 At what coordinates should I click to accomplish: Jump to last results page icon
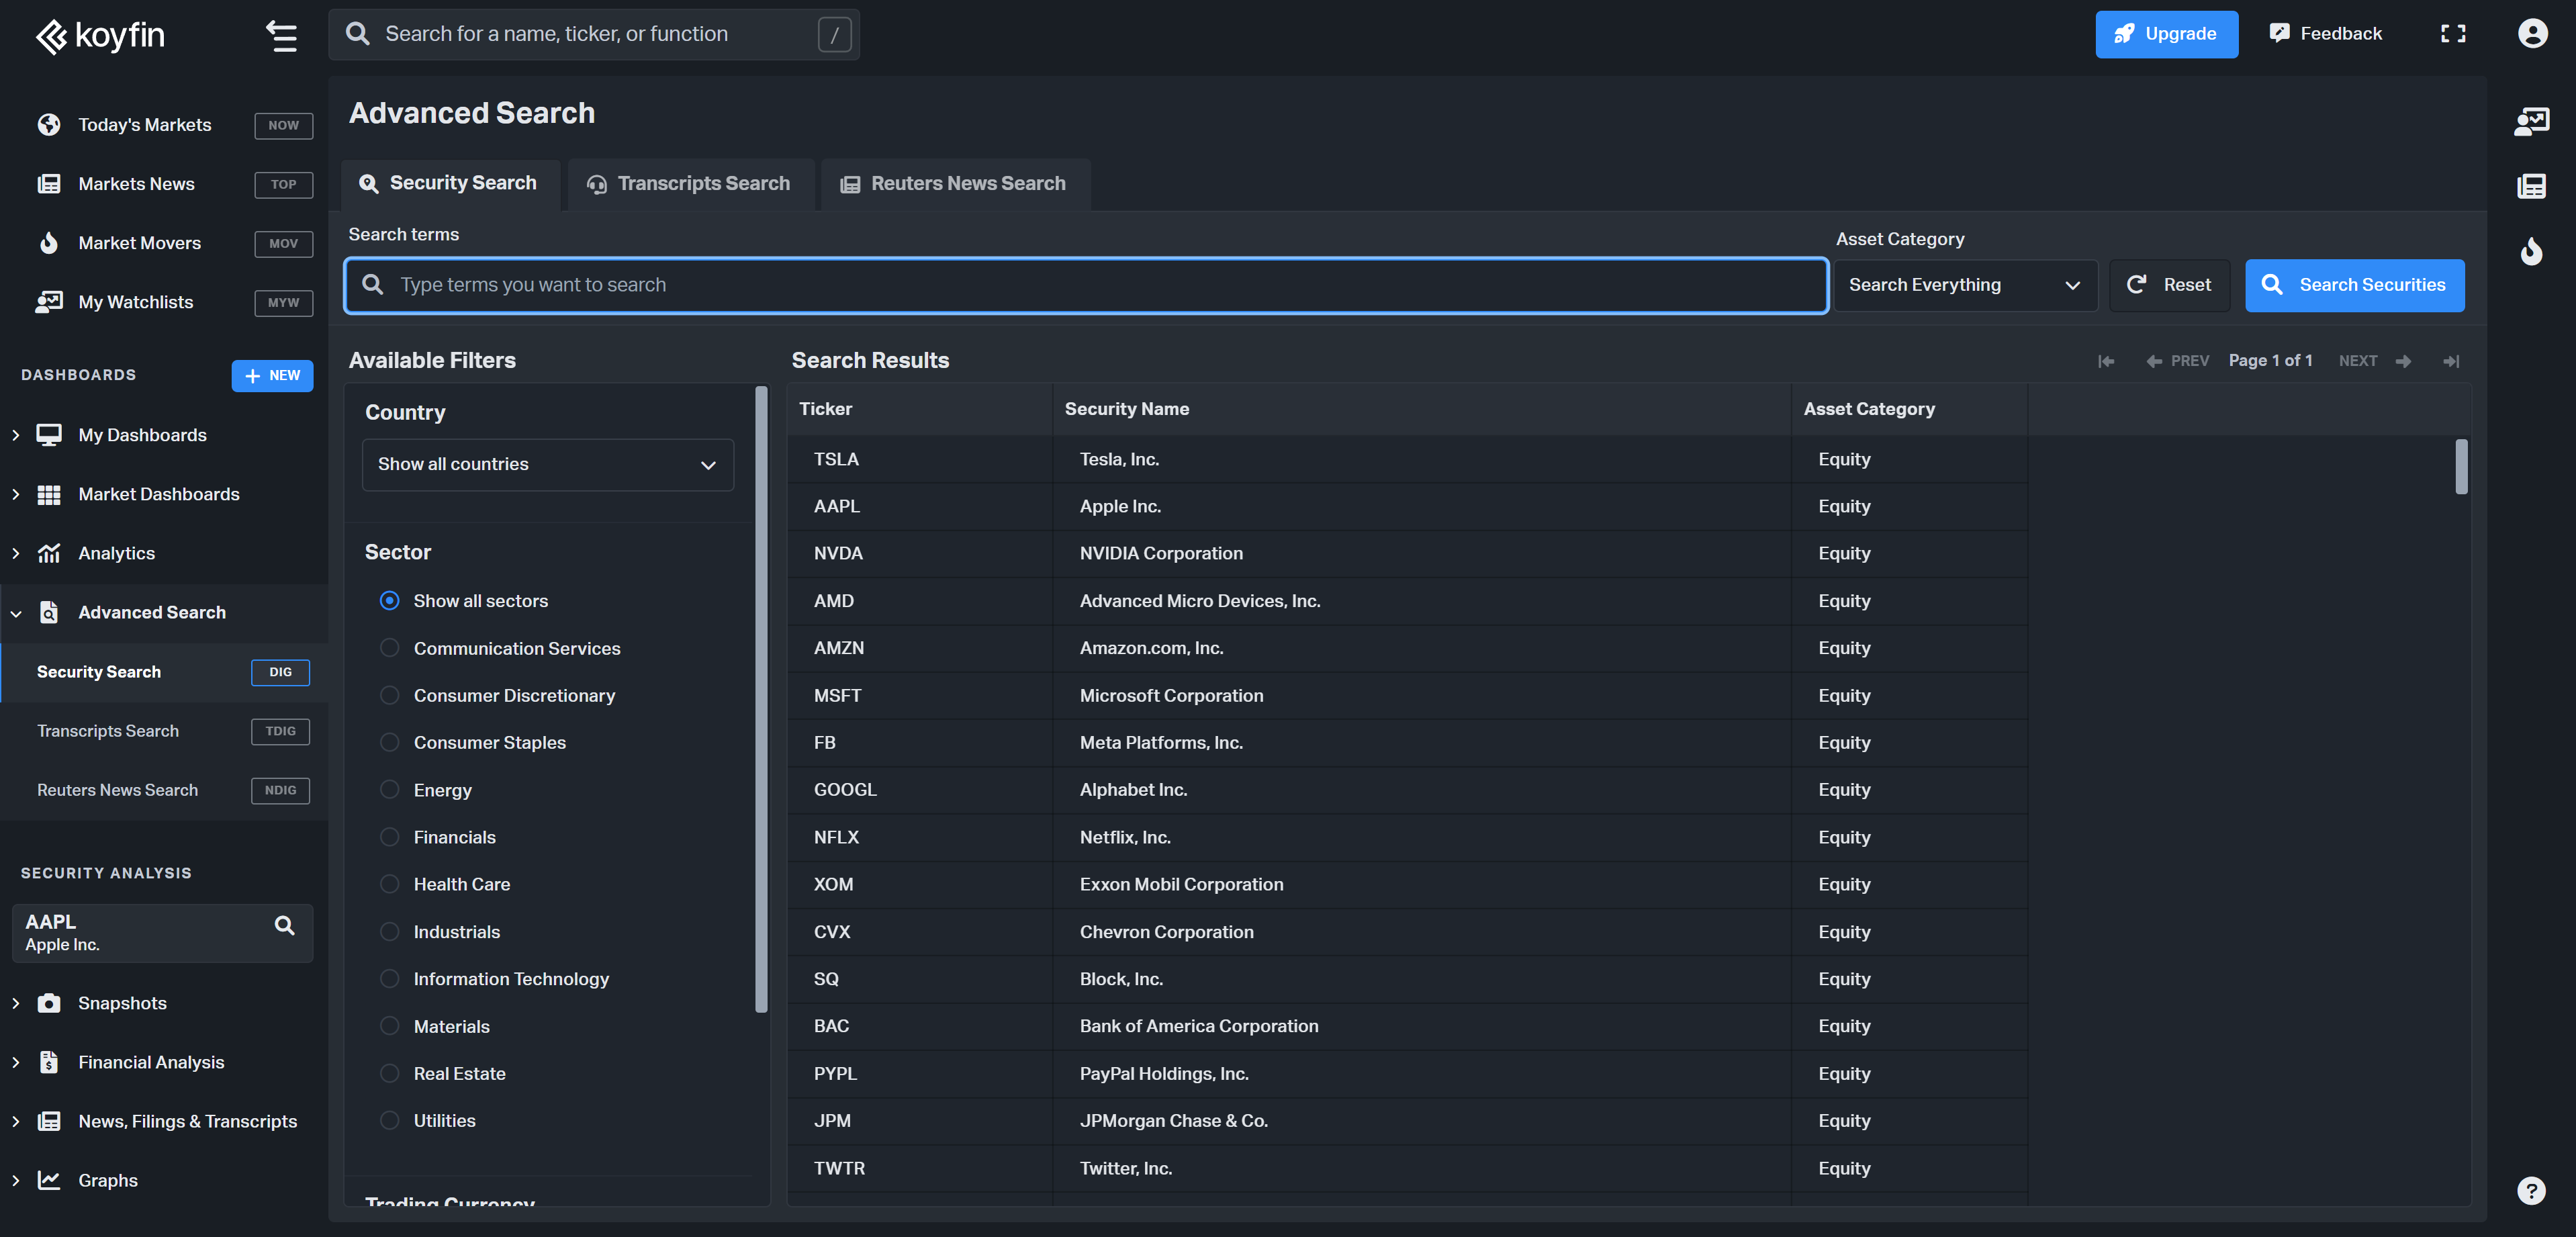pyautogui.click(x=2451, y=361)
